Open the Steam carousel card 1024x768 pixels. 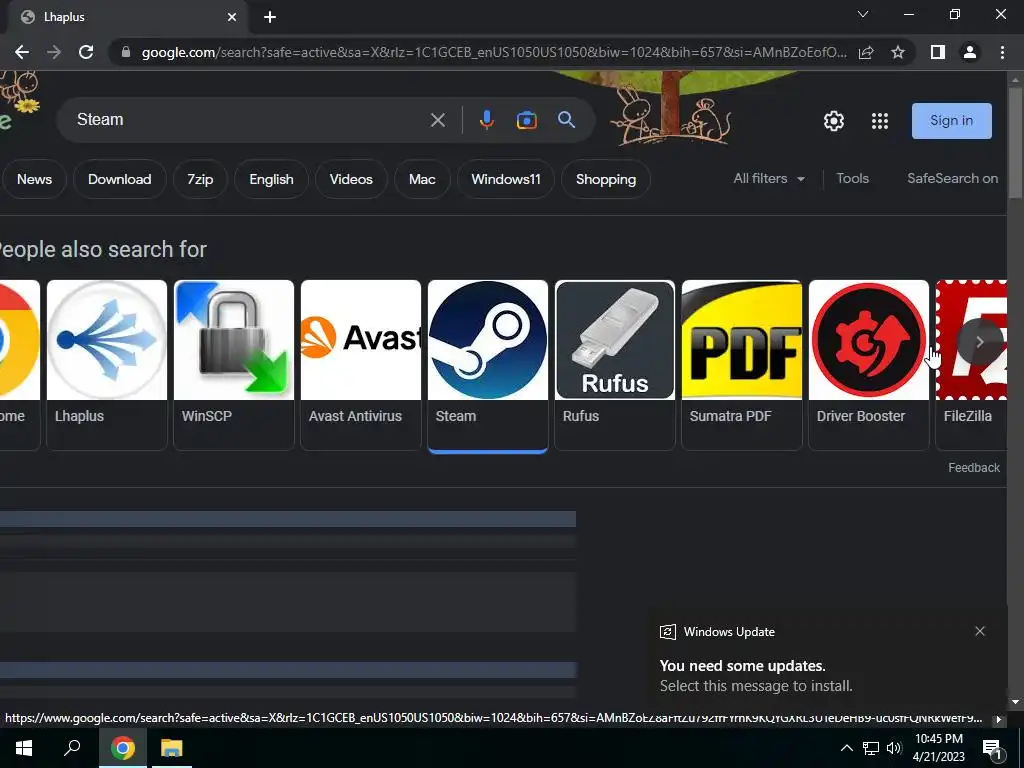click(488, 365)
